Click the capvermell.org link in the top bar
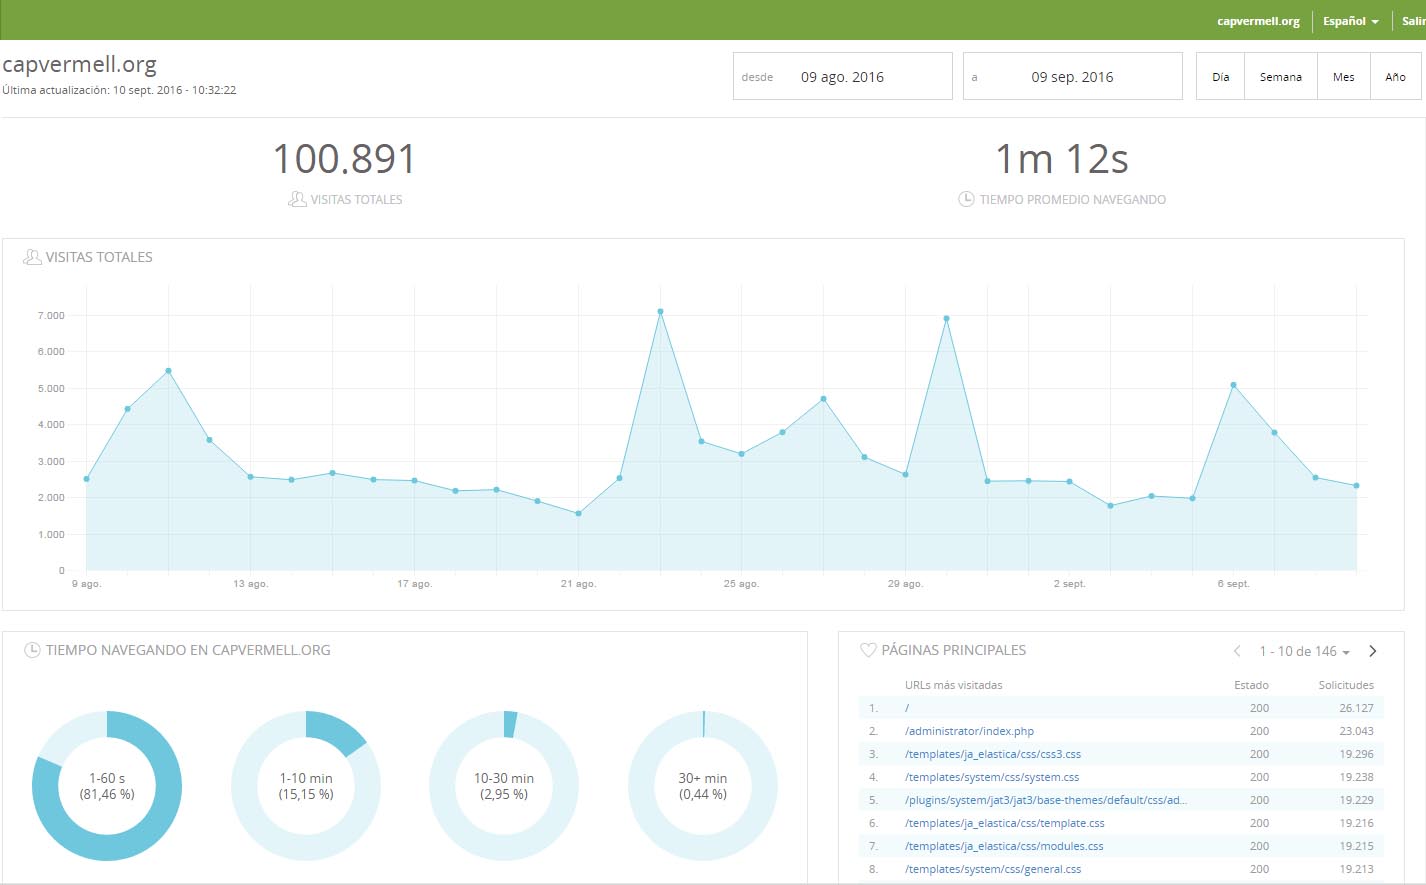 (x=1258, y=21)
